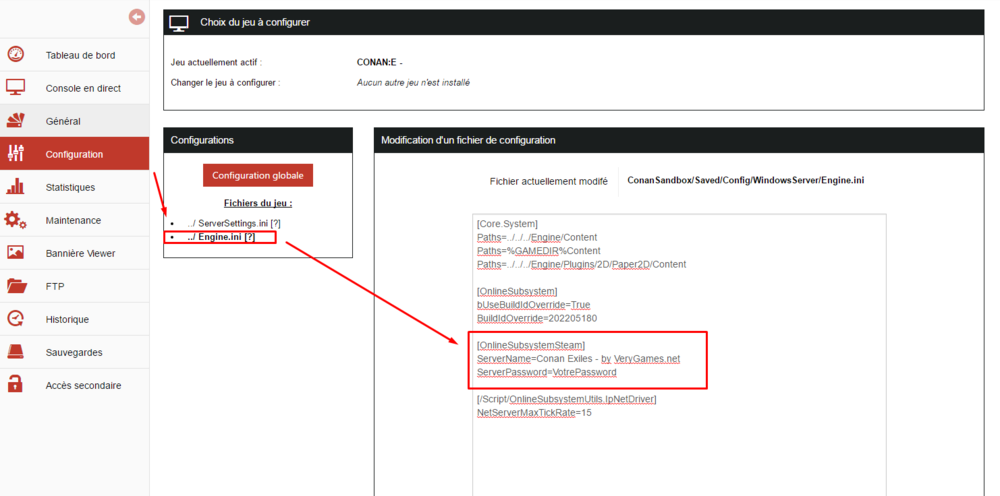Collapse sidebar with the back arrow icon
1000x496 pixels.
137,17
